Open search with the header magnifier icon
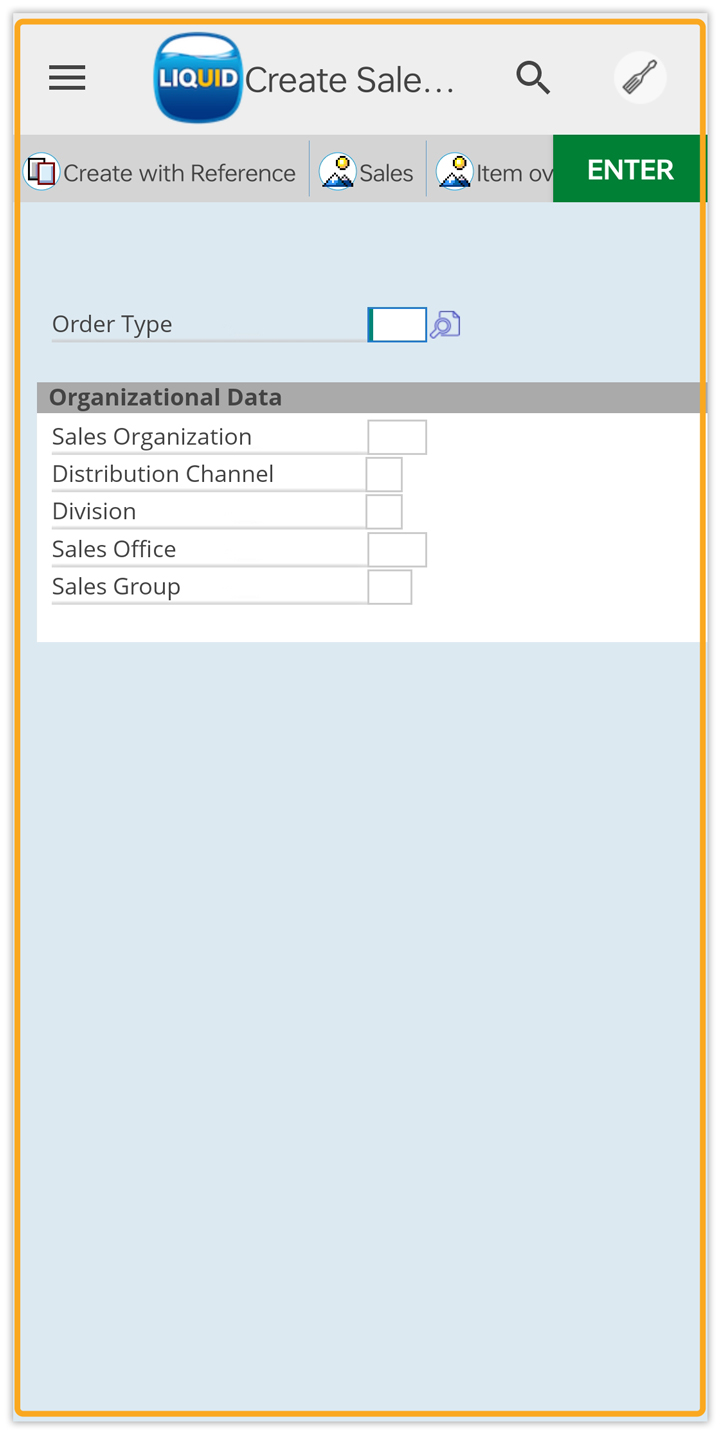This screenshot has height=1434, width=720. click(533, 77)
